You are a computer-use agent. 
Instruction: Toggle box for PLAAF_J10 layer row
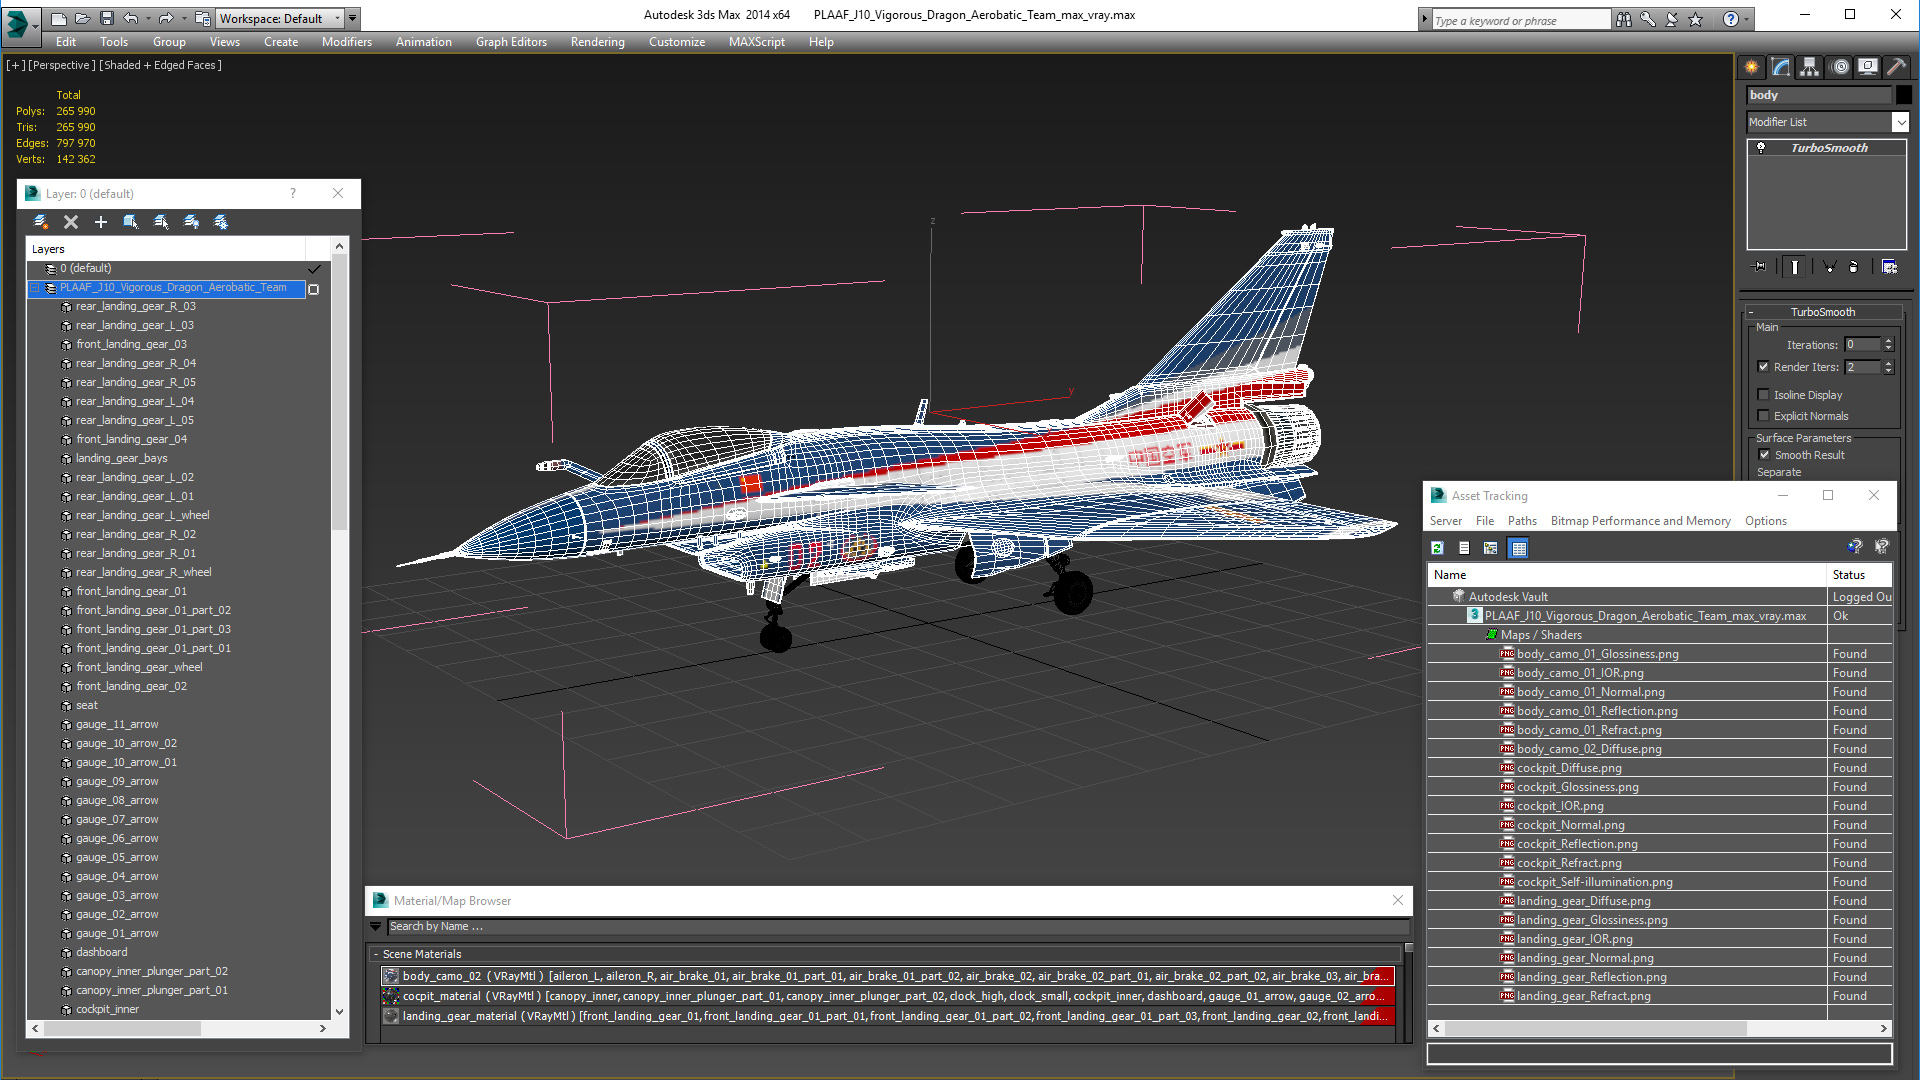click(314, 289)
